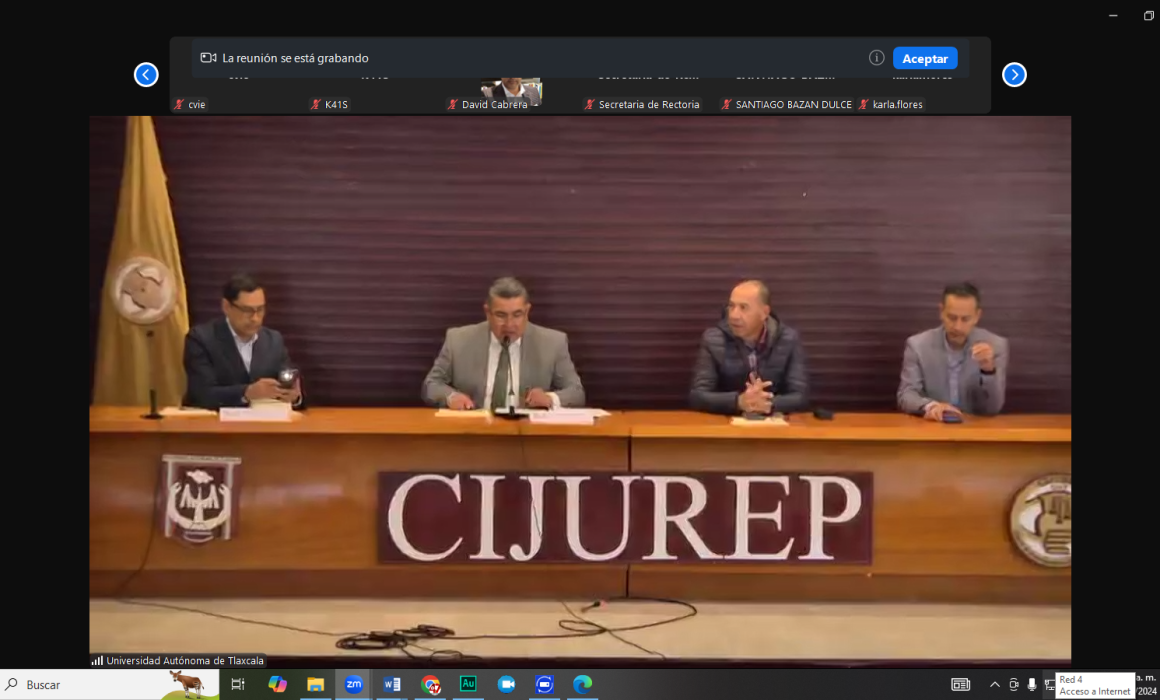Image resolution: width=1160 pixels, height=700 pixels.
Task: Show previous participants with left arrow
Action: pos(146,75)
